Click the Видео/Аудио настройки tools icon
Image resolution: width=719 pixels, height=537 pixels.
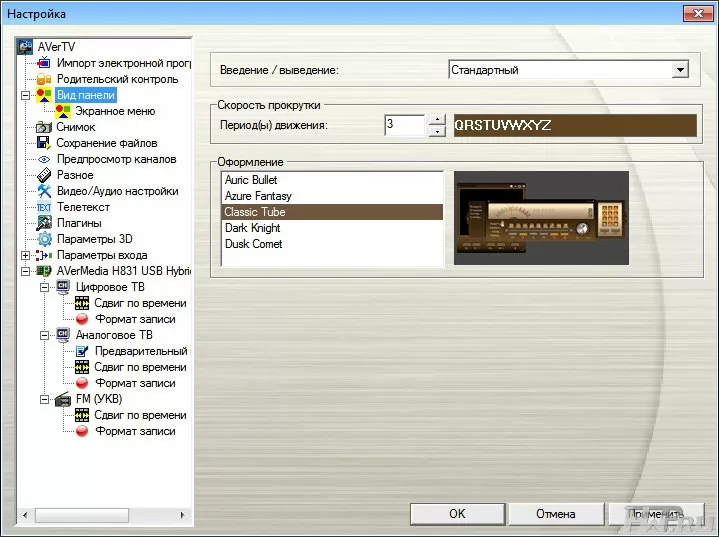pyautogui.click(x=44, y=191)
